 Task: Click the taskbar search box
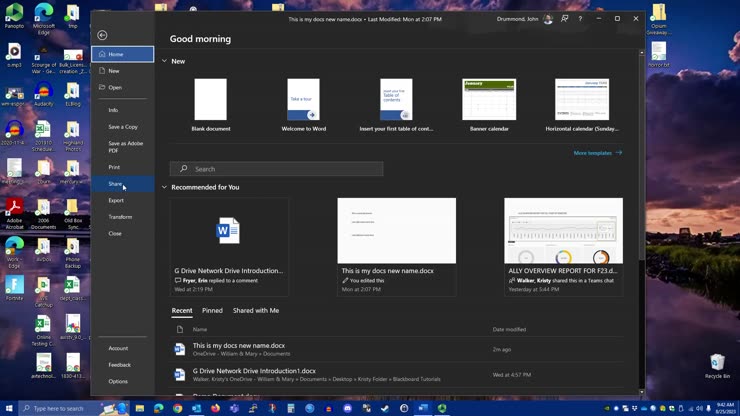[x=74, y=408]
